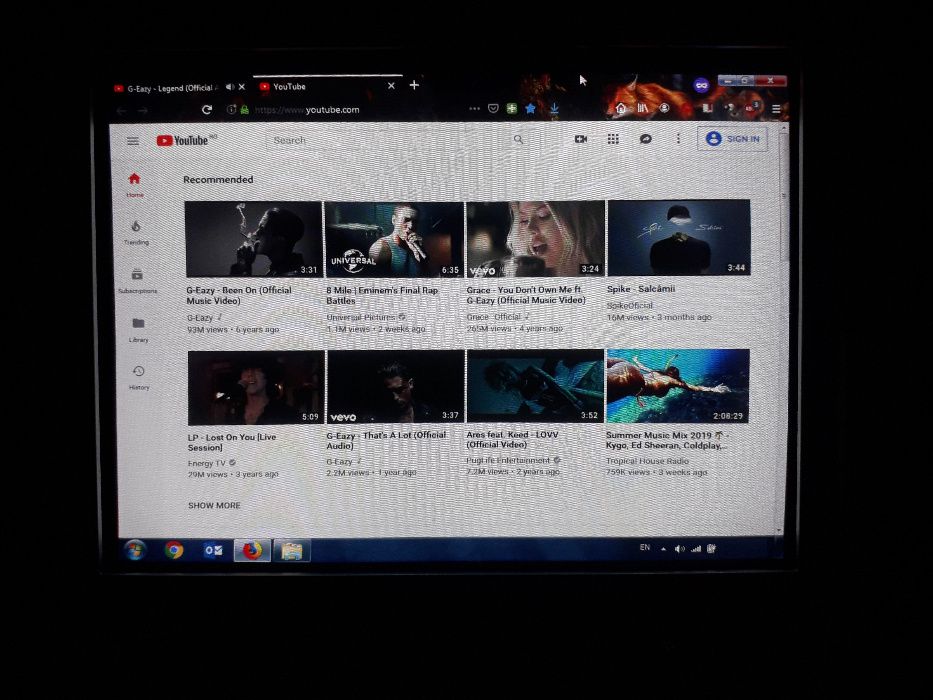Click title 'Spike - Salcâmii'
Image resolution: width=933 pixels, height=700 pixels.
tap(641, 289)
